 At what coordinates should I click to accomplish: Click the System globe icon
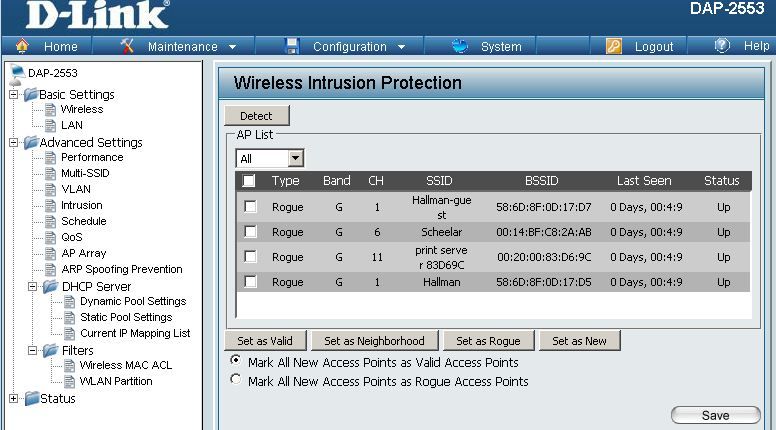point(460,46)
